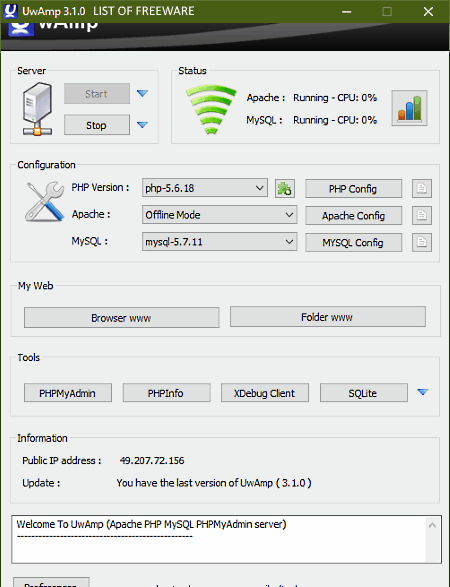Click the green PHP extension puzzle icon

[285, 188]
